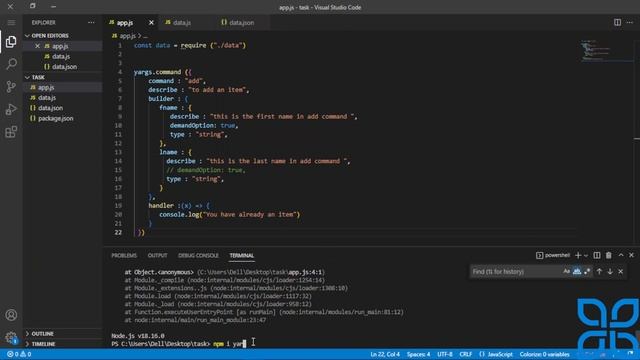Open the hamburger application menu

point(11,22)
